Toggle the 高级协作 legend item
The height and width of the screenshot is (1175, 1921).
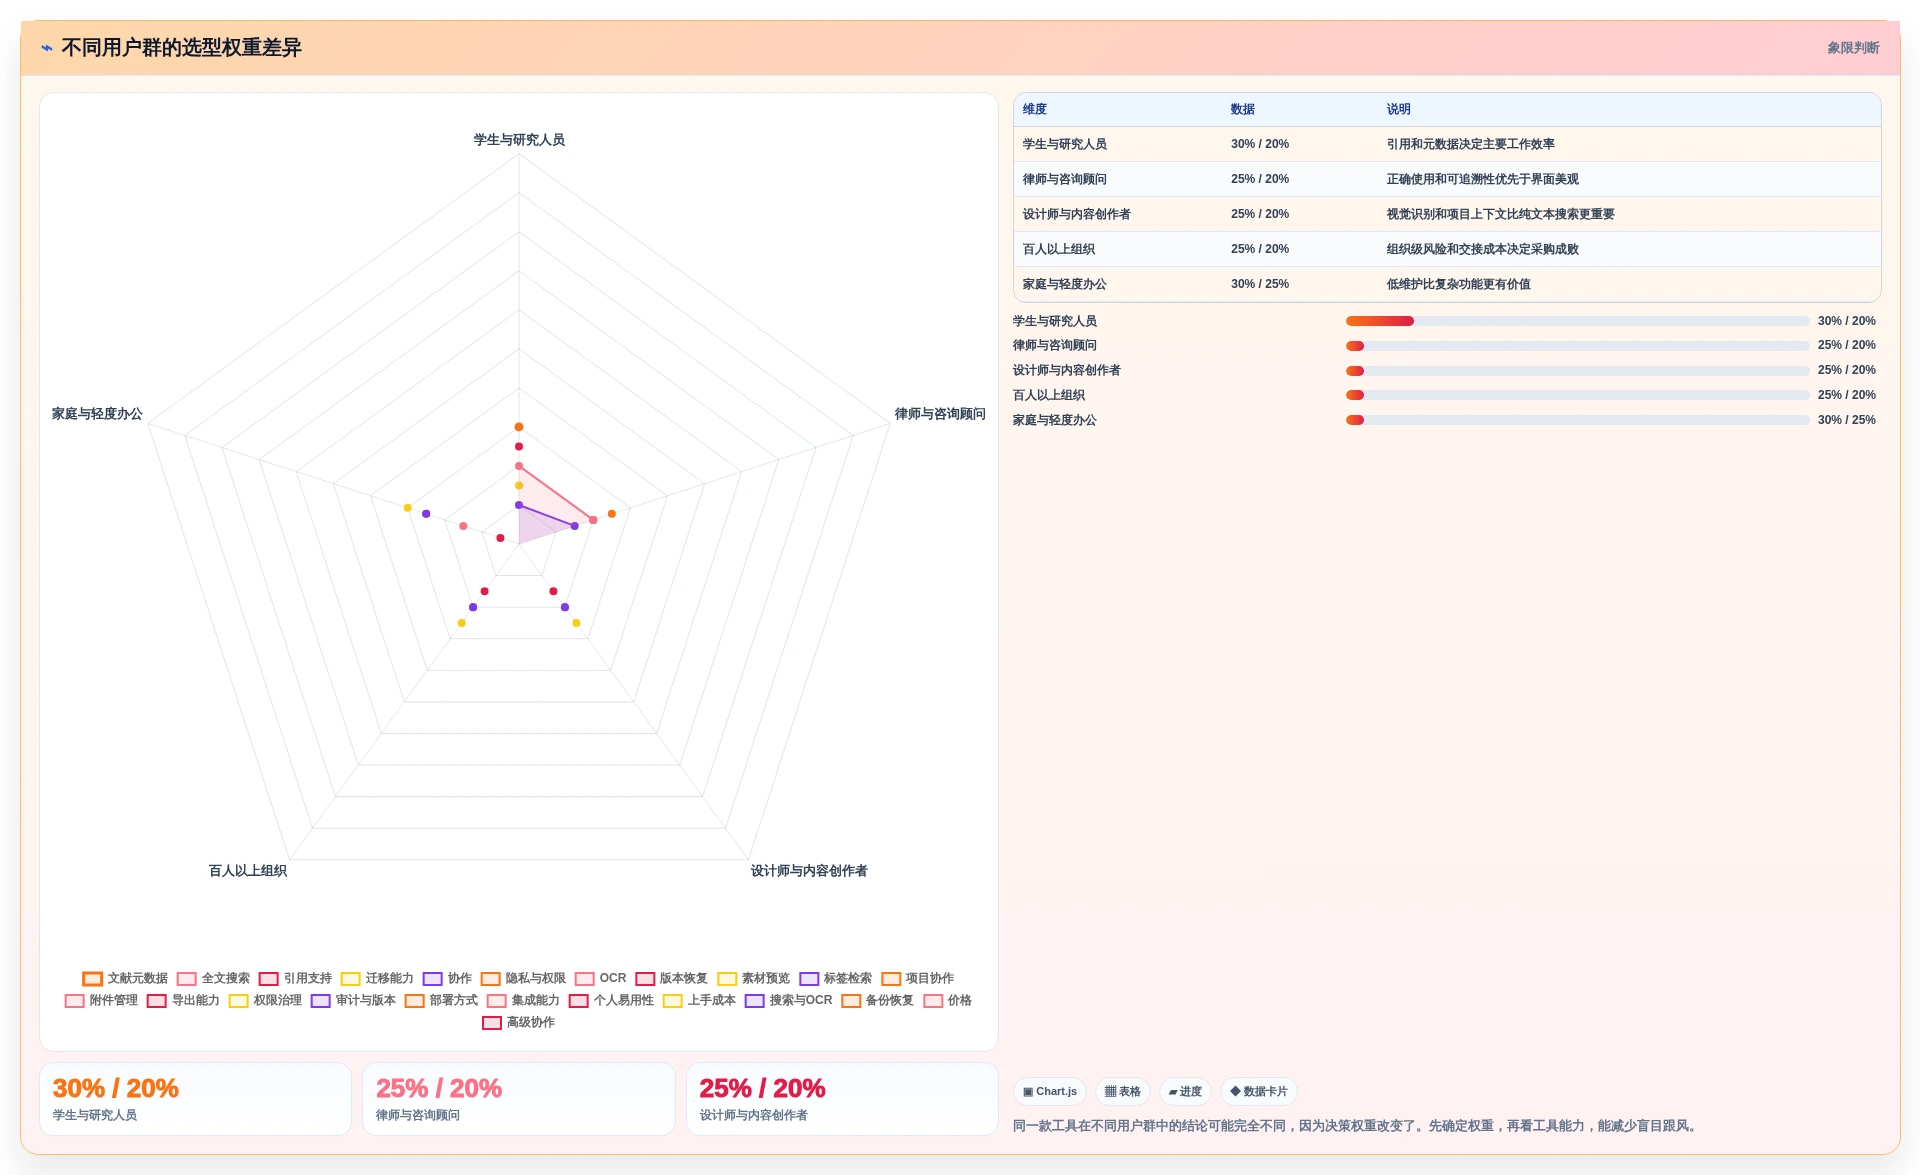pyautogui.click(x=518, y=1022)
